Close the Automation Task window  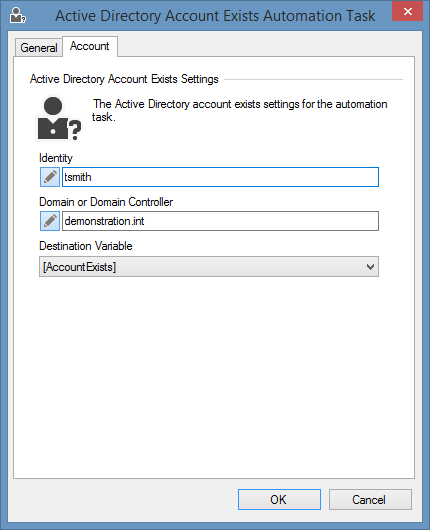pos(407,11)
